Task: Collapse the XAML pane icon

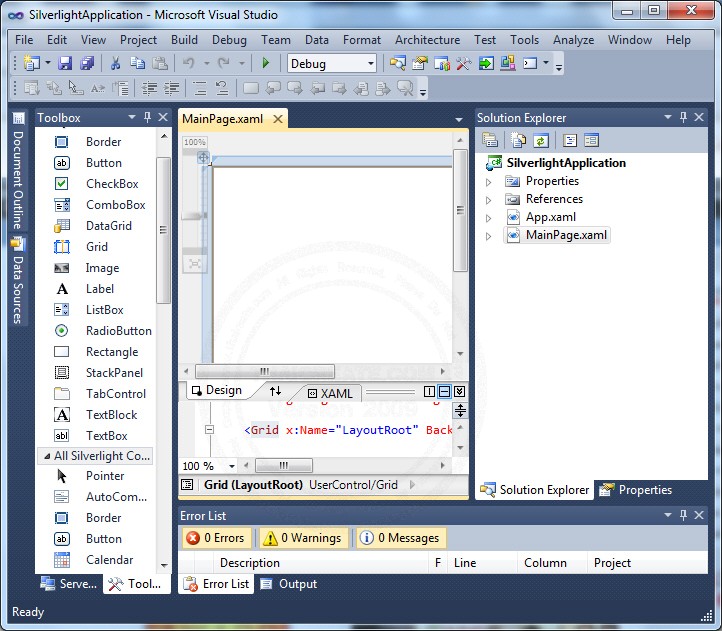Action: click(x=460, y=391)
